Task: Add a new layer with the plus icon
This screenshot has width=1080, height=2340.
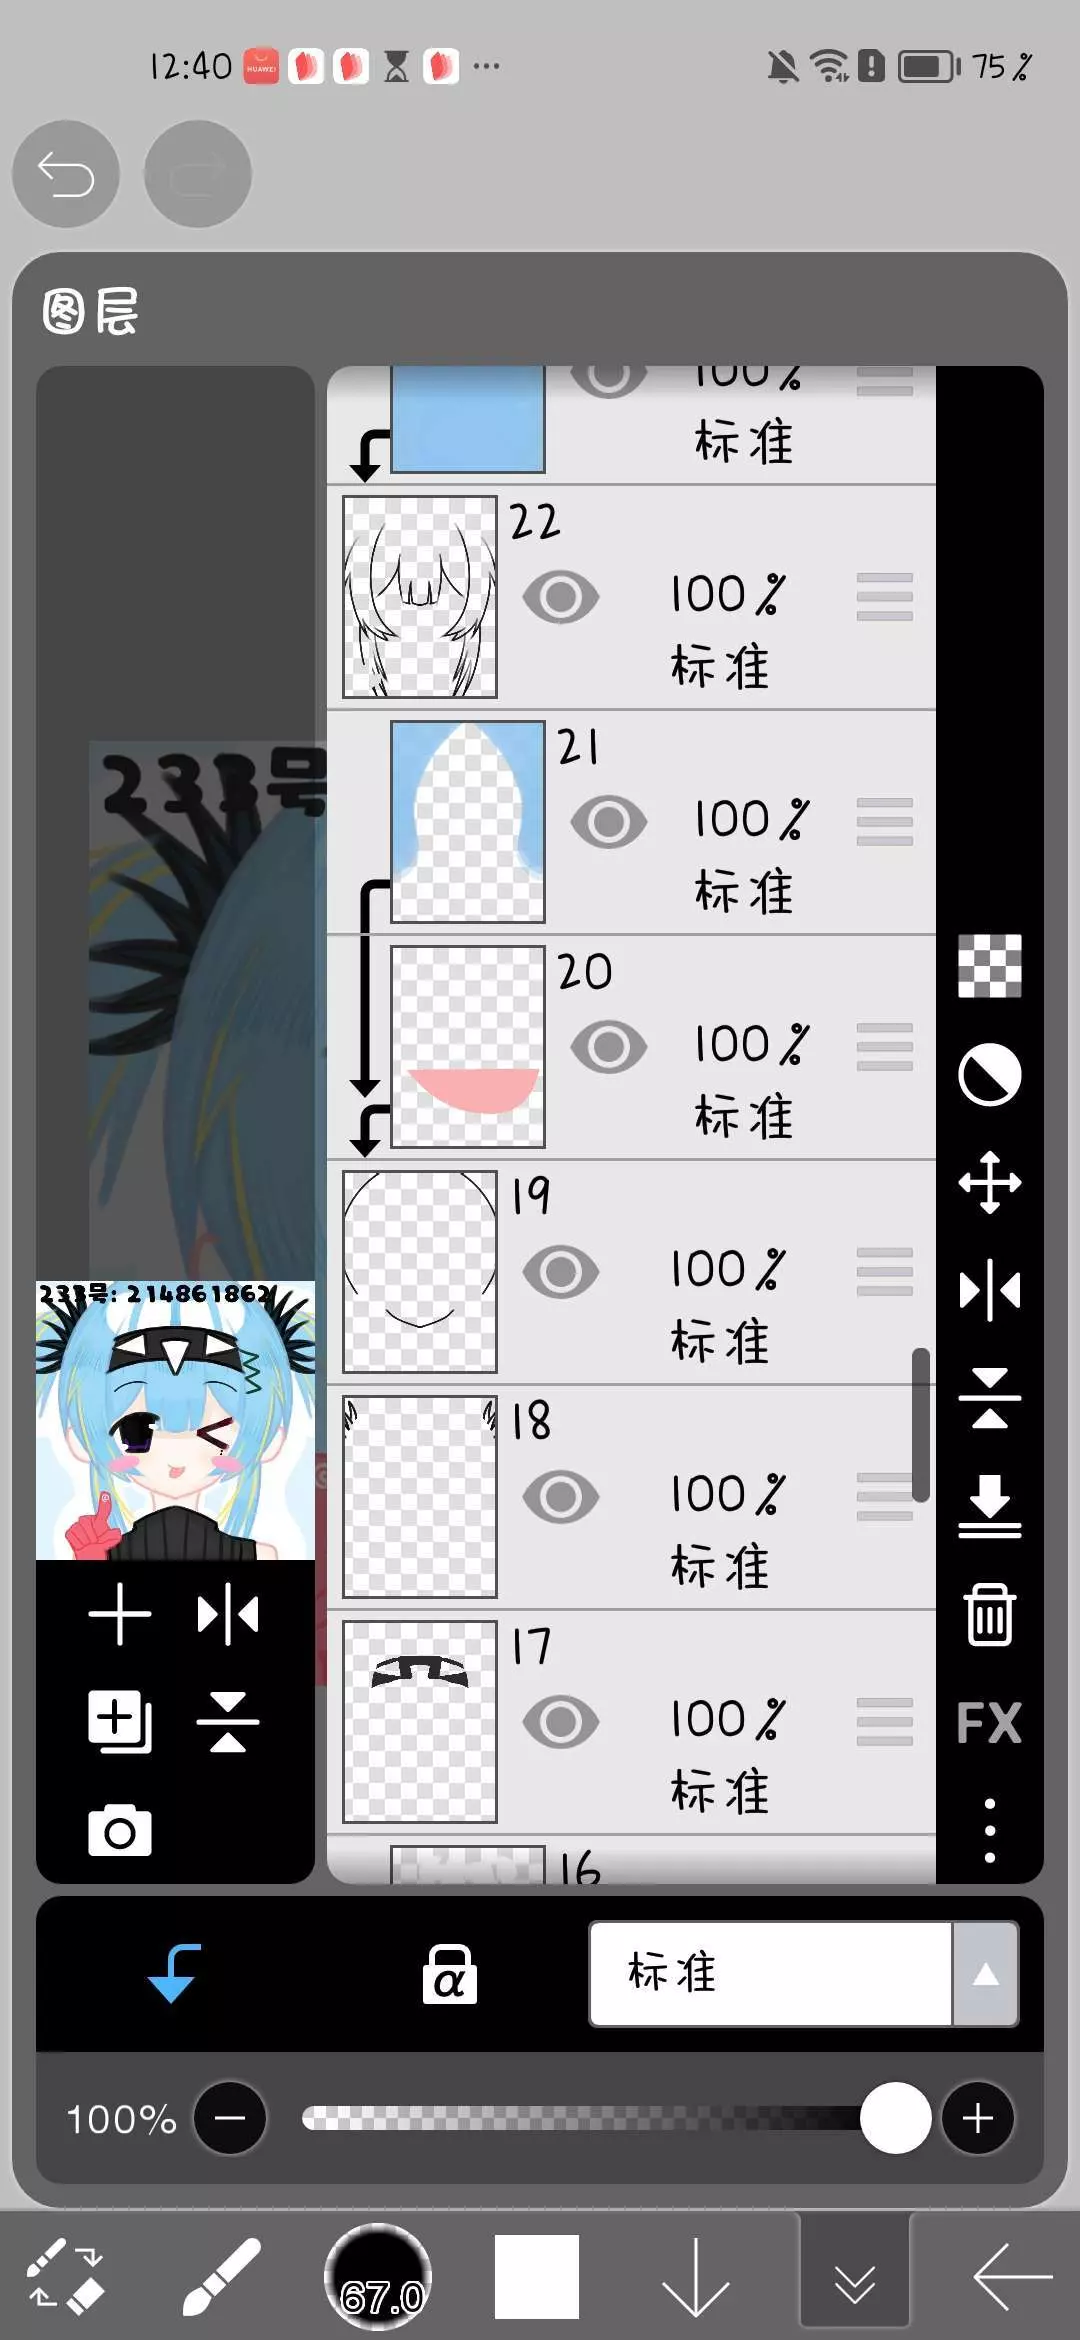Action: [x=120, y=1614]
